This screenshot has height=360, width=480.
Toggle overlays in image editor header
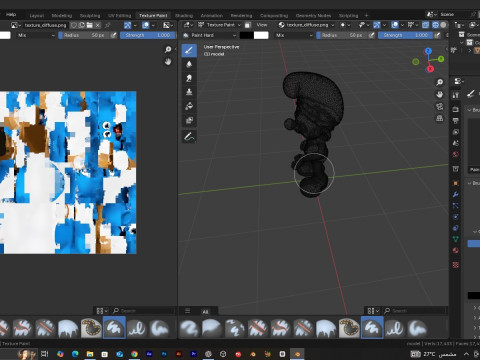pos(146,25)
